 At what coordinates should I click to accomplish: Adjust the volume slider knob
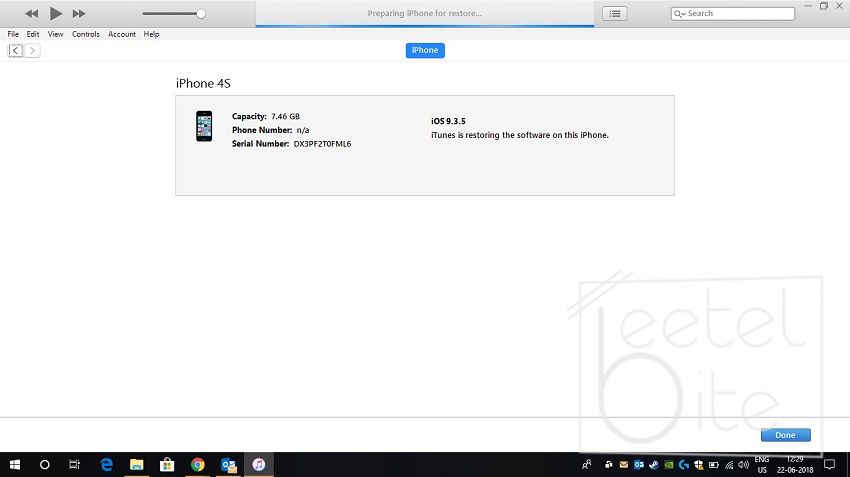(x=201, y=14)
